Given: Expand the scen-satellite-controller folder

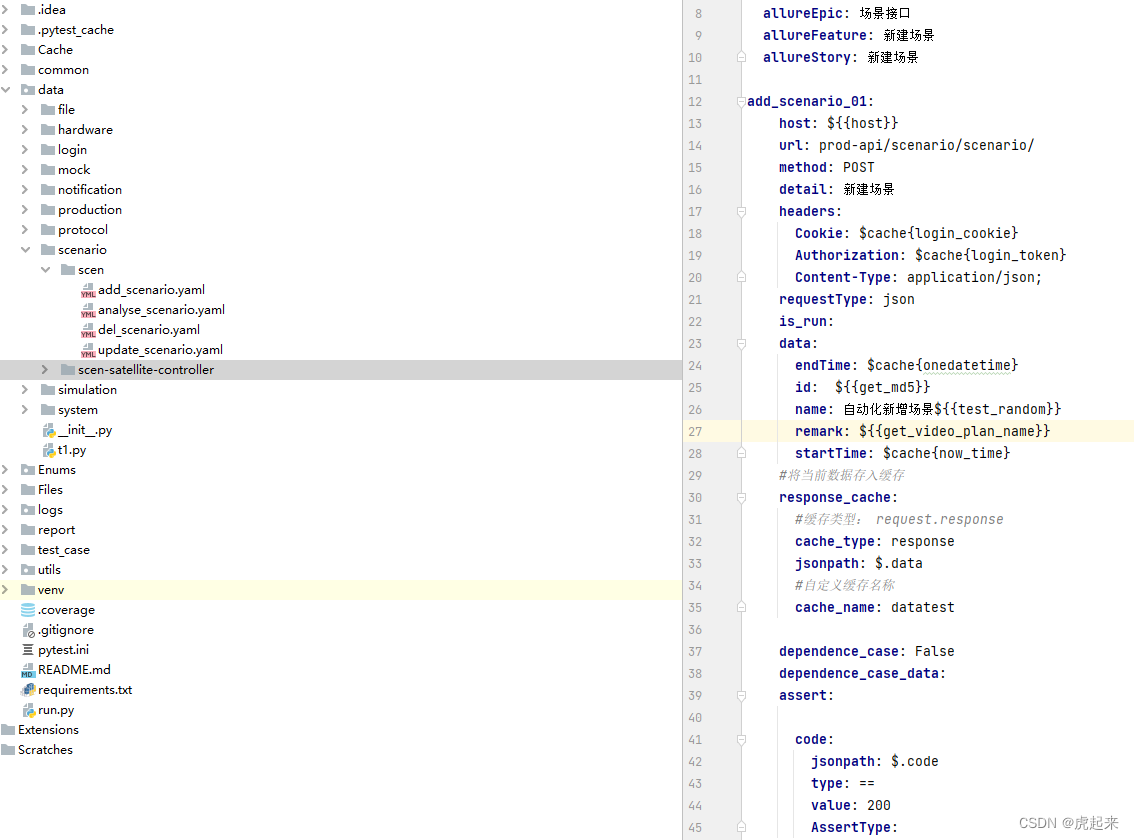Looking at the screenshot, I should [x=45, y=370].
